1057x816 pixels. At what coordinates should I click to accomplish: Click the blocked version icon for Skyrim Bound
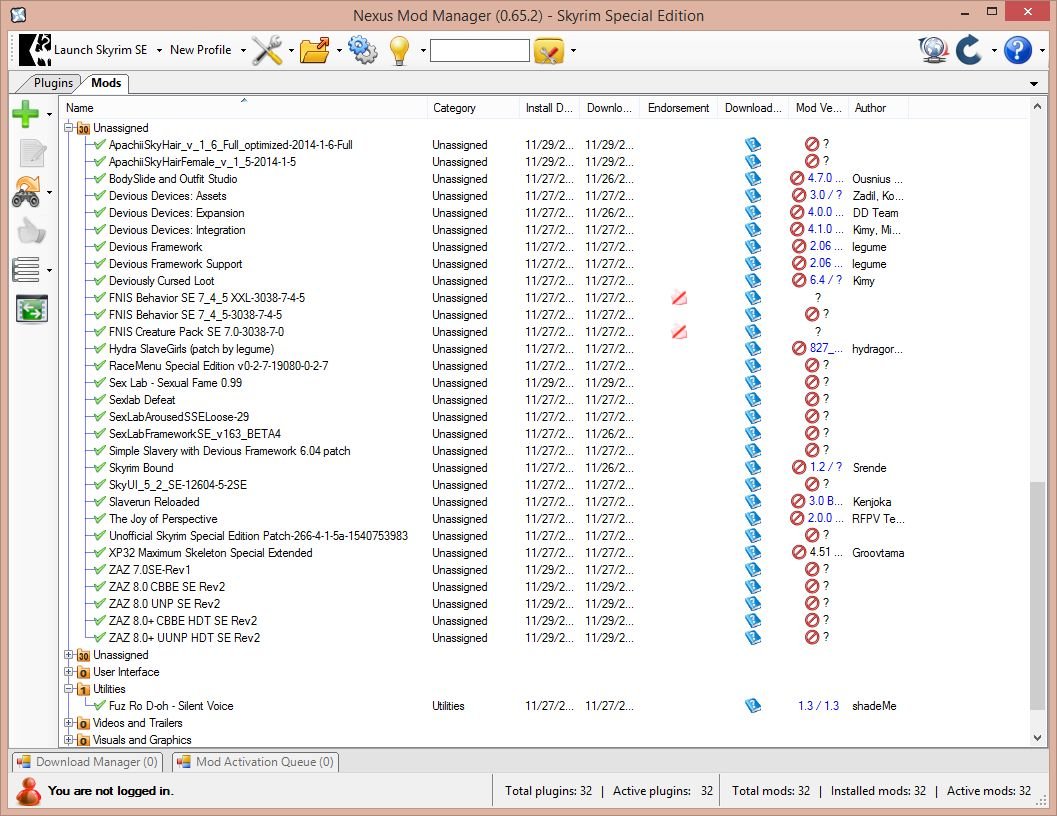pyautogui.click(x=799, y=467)
